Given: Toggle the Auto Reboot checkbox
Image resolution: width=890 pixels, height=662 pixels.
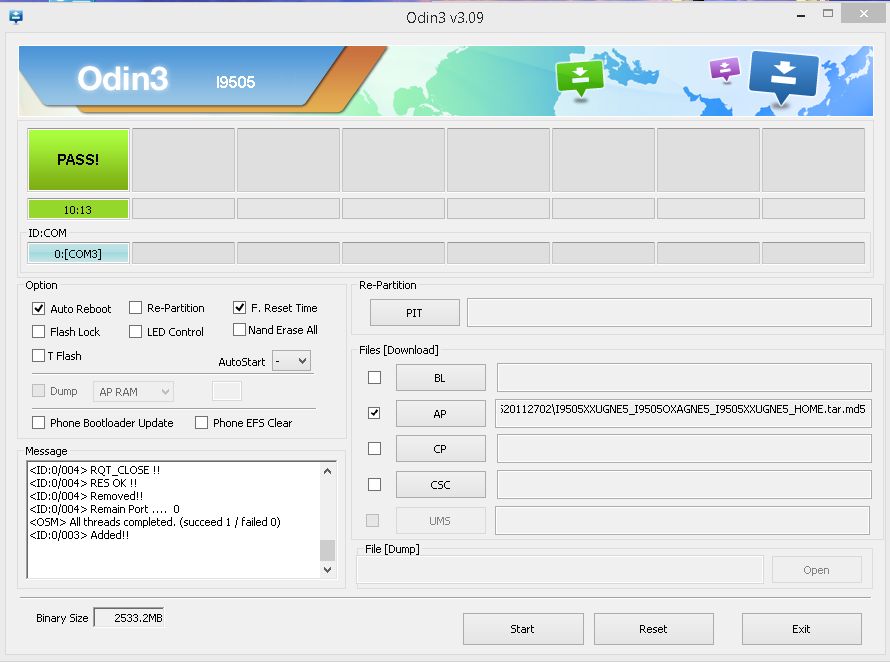Looking at the screenshot, I should 39,308.
